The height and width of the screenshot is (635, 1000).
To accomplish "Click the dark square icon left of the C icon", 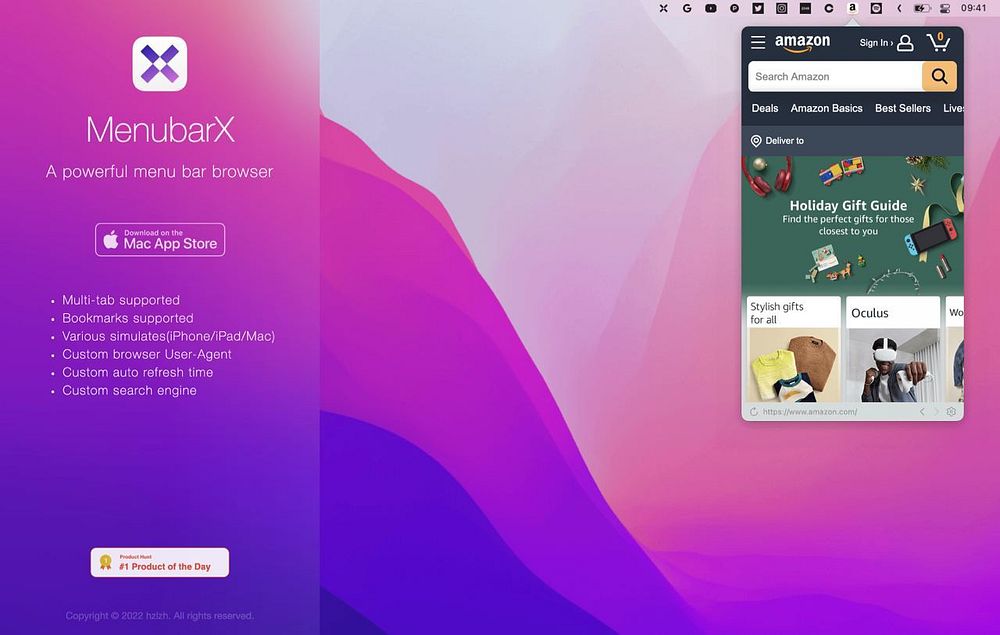I will pyautogui.click(x=805, y=8).
